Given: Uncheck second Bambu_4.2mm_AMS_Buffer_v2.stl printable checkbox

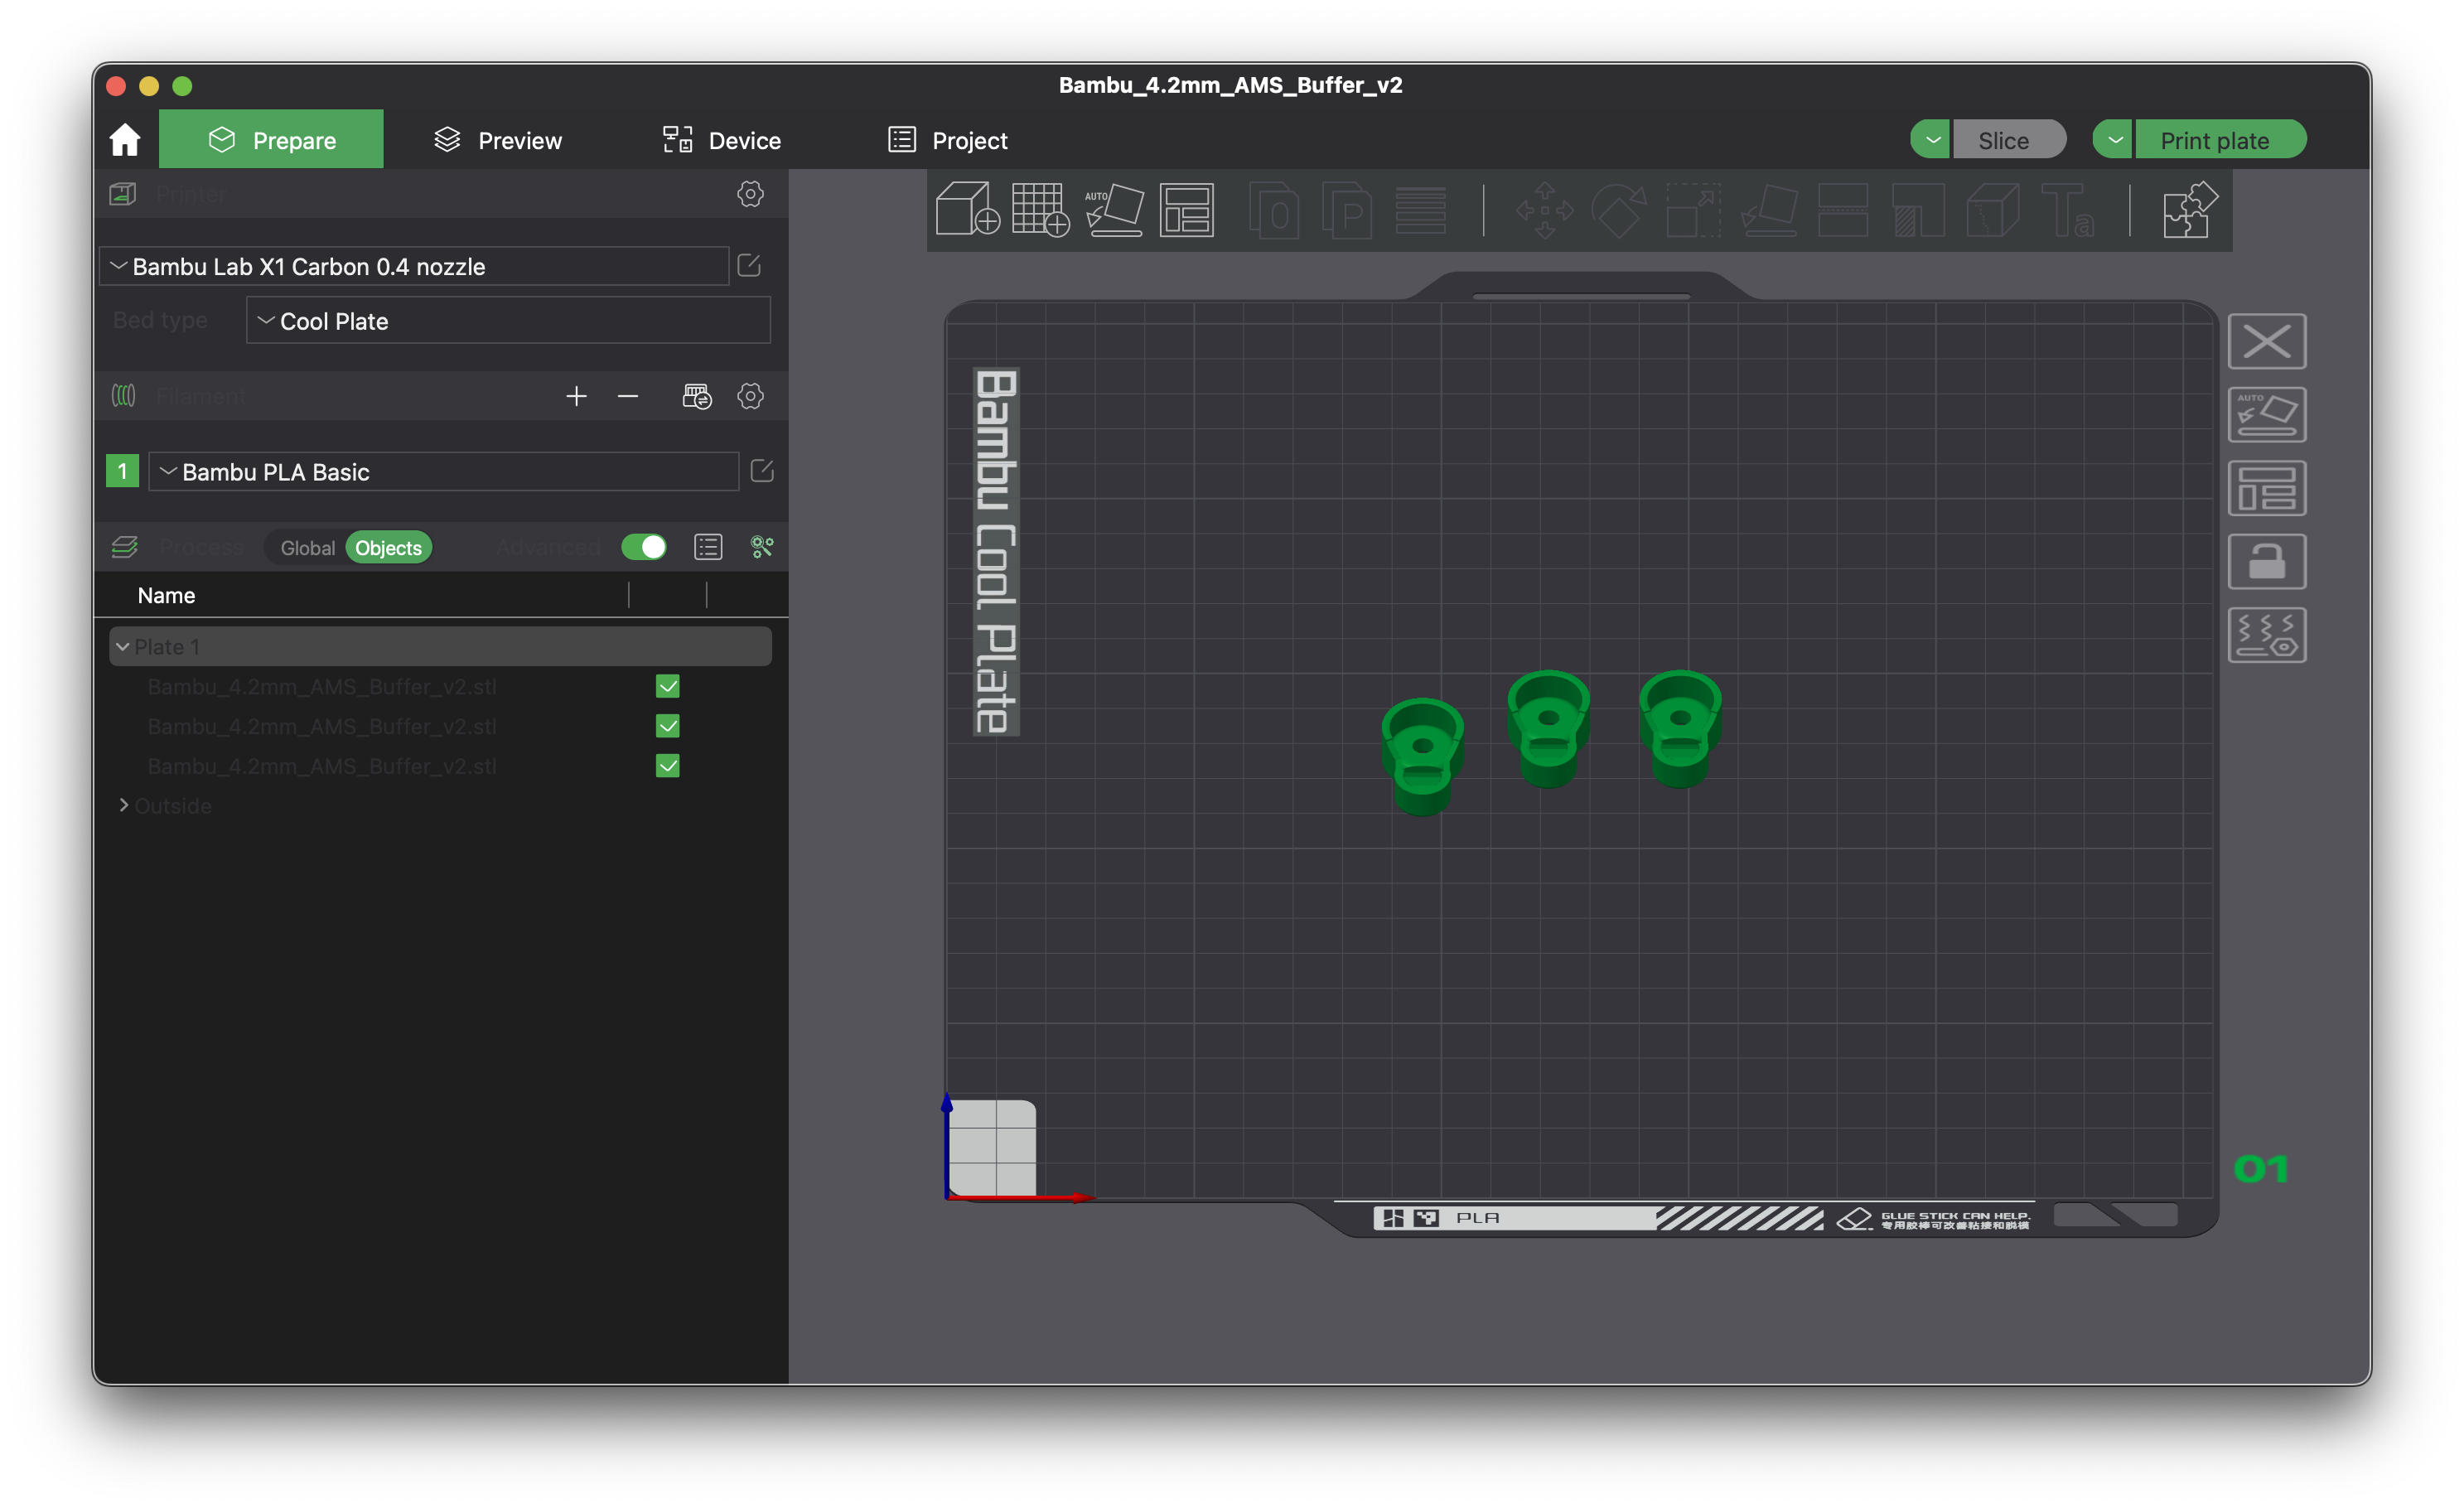Looking at the screenshot, I should [668, 726].
